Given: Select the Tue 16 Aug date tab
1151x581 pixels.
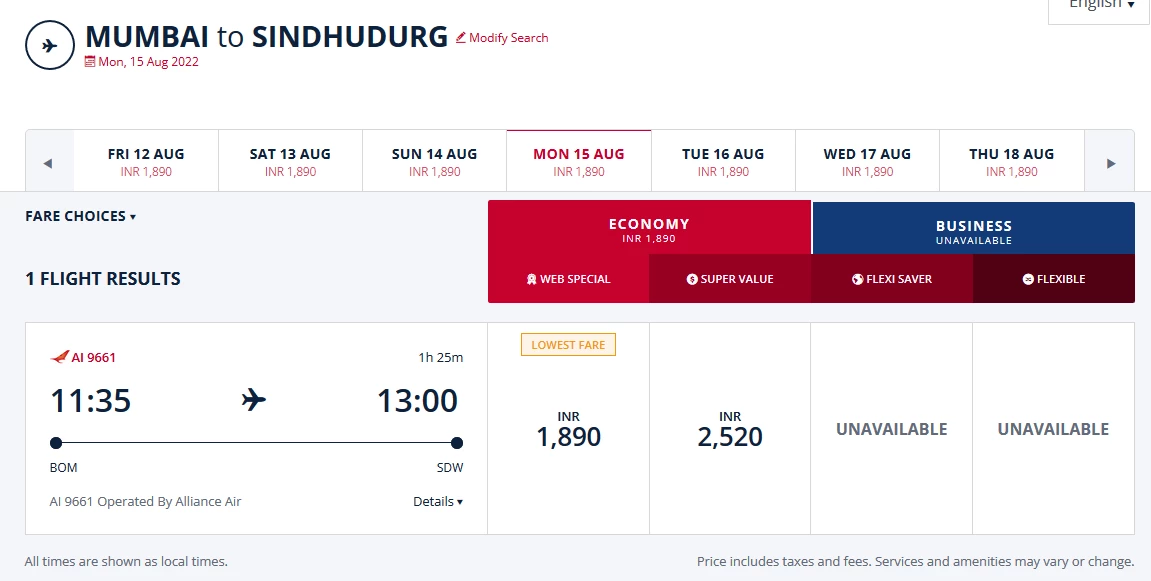Looking at the screenshot, I should pos(723,162).
